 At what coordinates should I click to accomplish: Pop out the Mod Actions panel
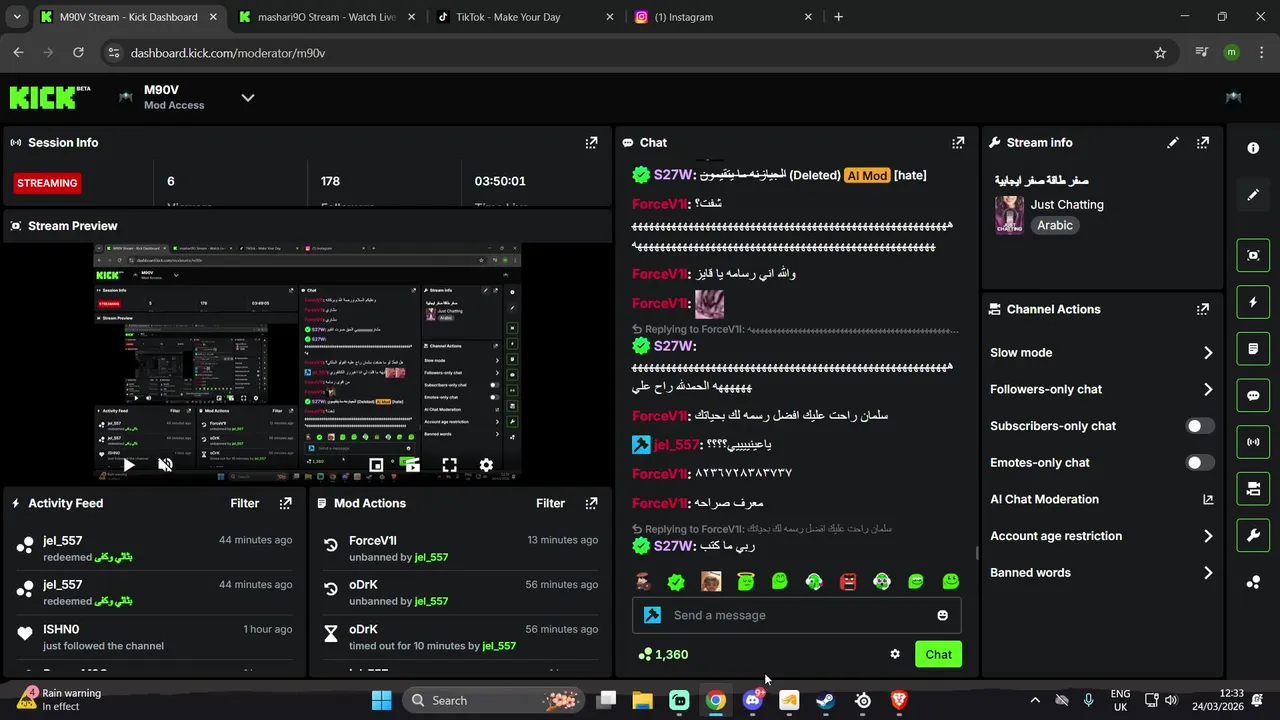tap(591, 503)
